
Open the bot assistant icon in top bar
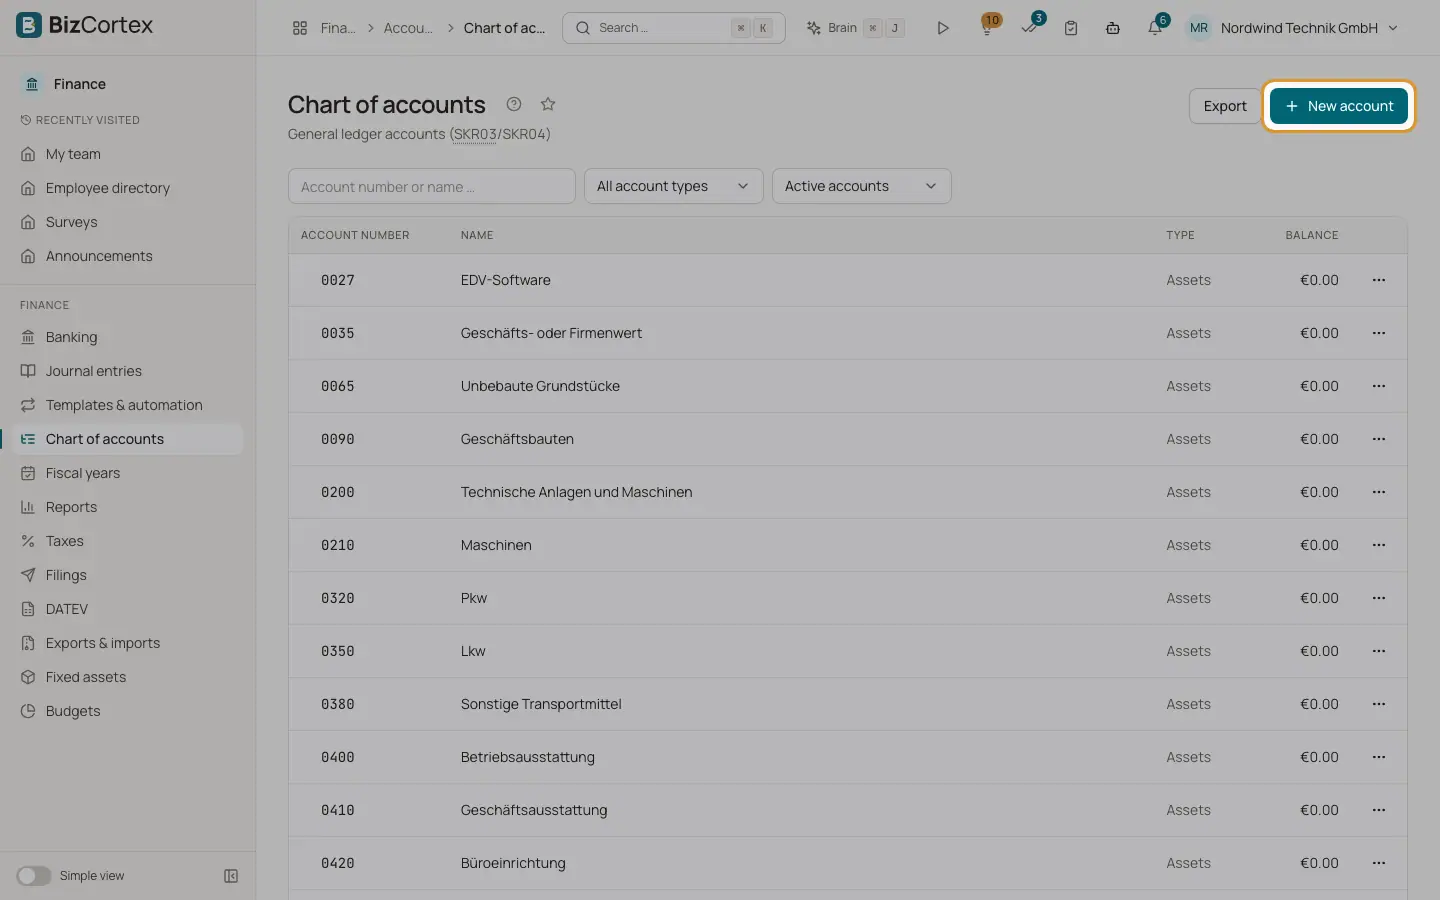click(1113, 28)
